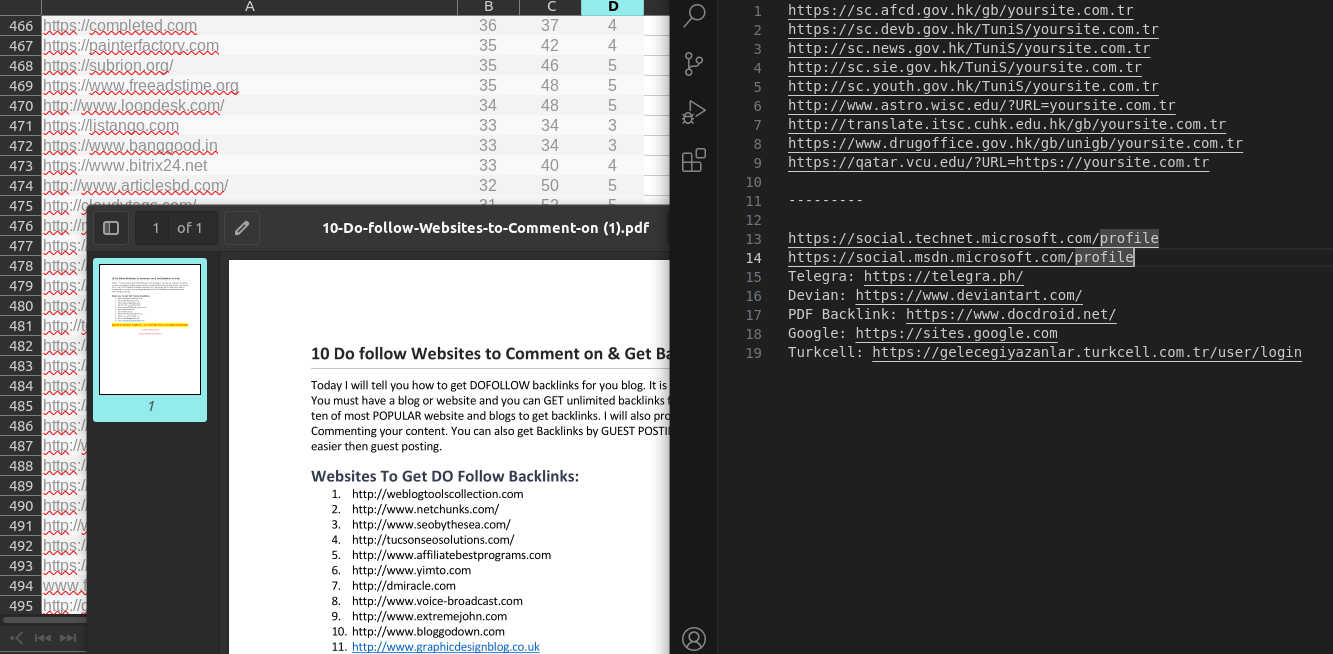Select row header 470
This screenshot has width=1333, height=654.
[x=20, y=106]
